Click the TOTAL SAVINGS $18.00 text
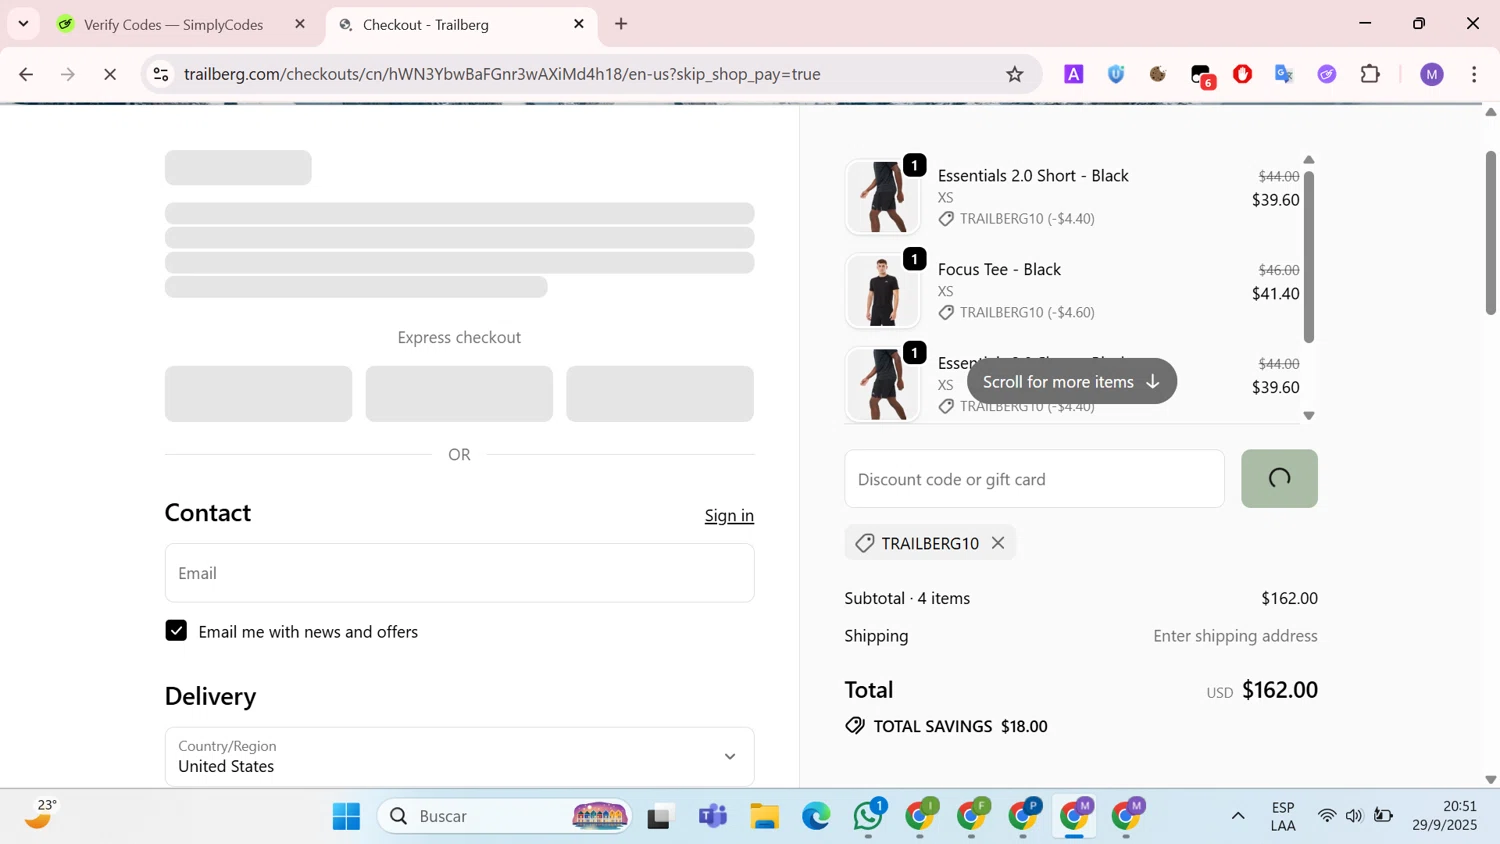The image size is (1500, 844). [960, 726]
